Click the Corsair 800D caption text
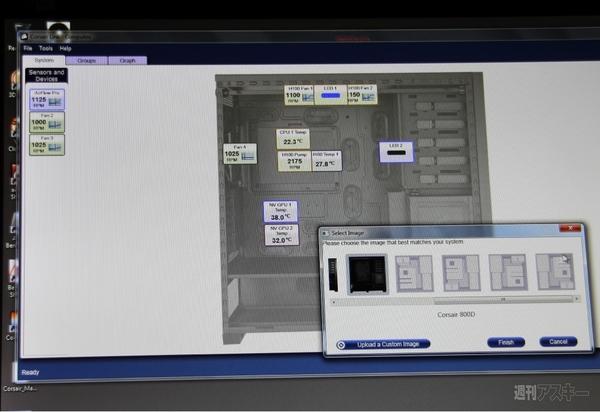The image size is (600, 412). point(456,314)
